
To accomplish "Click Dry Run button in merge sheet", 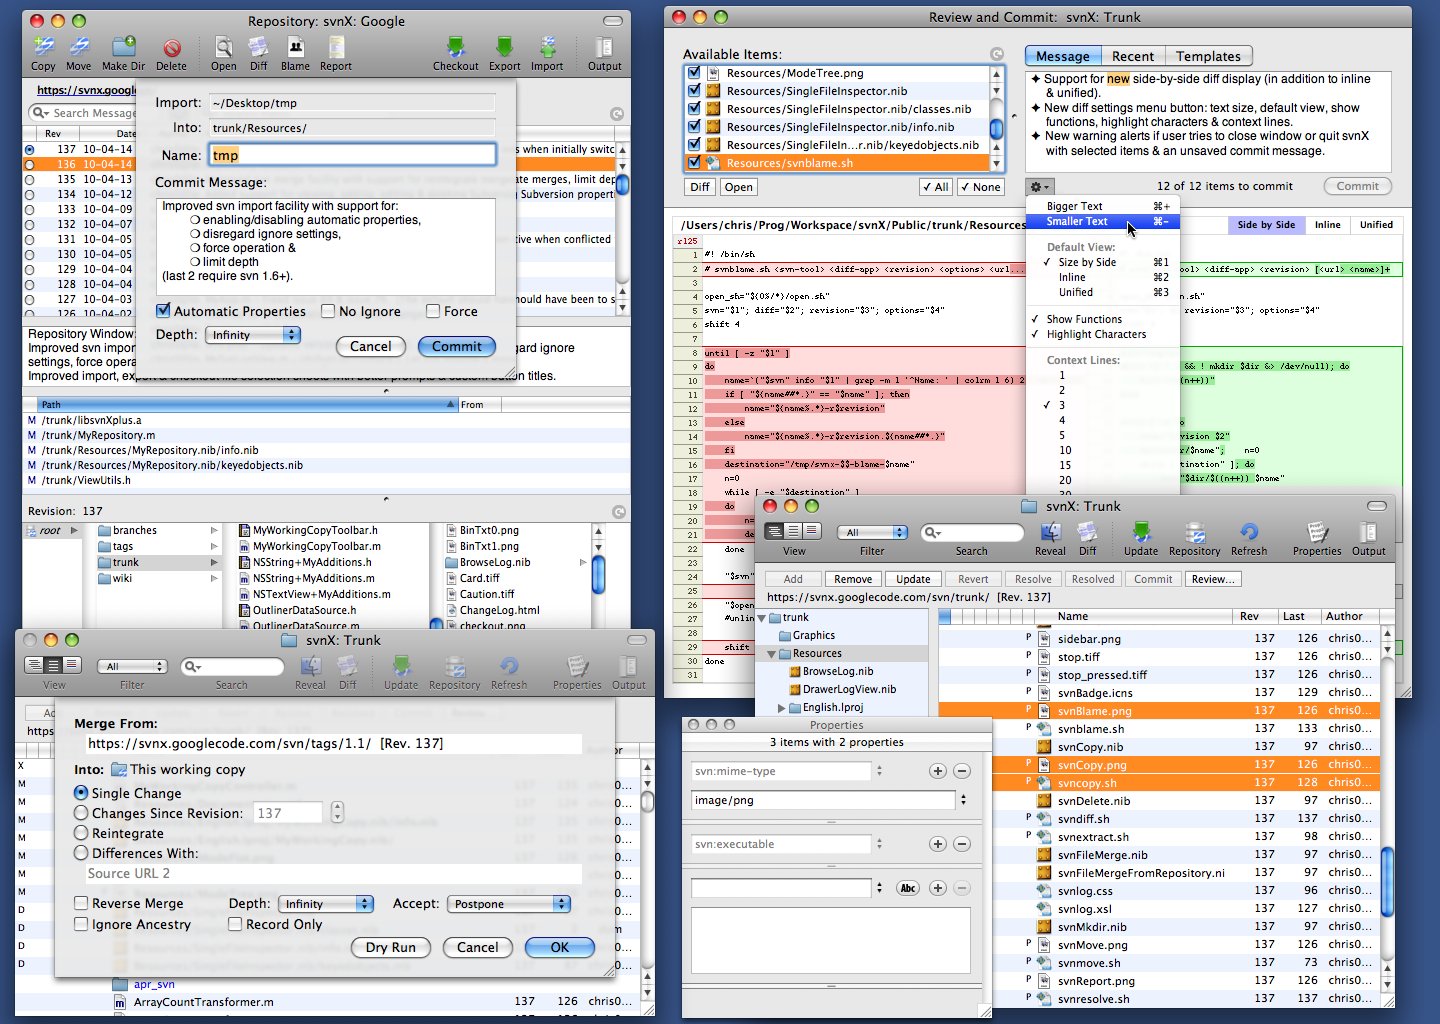I will (390, 948).
